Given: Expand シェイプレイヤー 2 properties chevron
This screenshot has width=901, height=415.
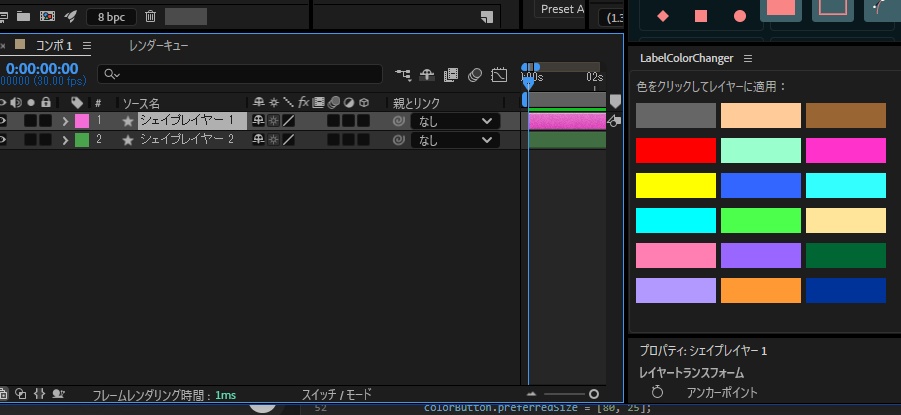Looking at the screenshot, I should click(x=65, y=140).
